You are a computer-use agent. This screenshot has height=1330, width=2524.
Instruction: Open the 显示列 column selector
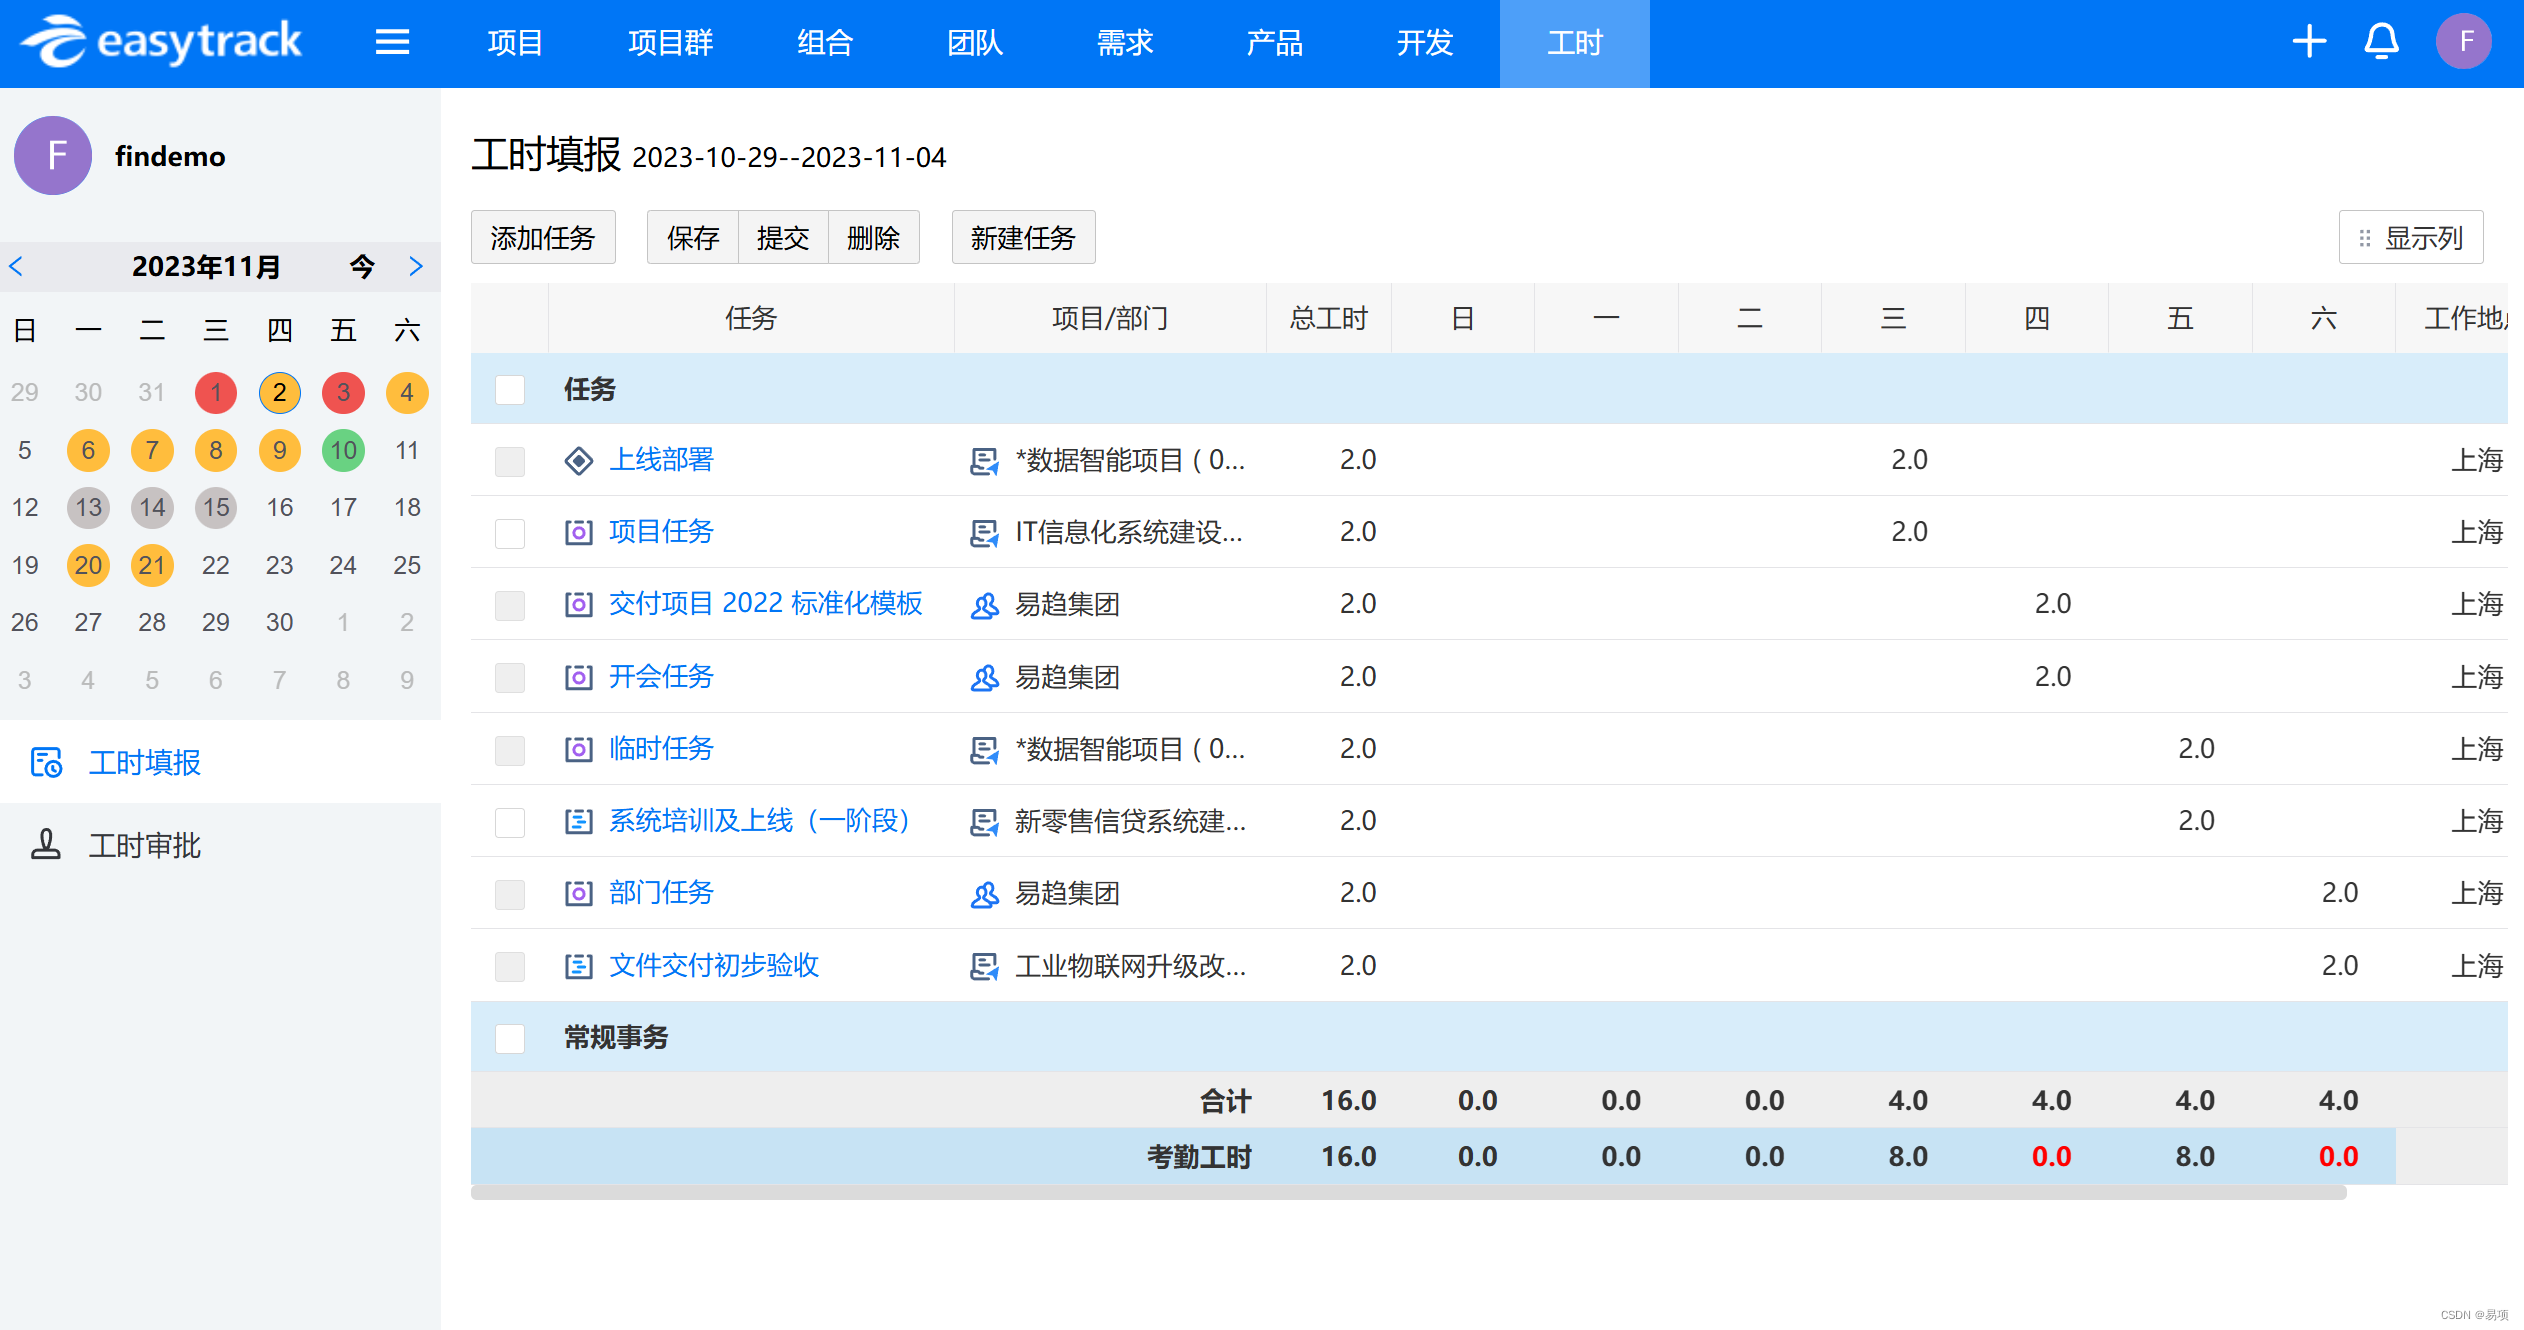point(2410,238)
